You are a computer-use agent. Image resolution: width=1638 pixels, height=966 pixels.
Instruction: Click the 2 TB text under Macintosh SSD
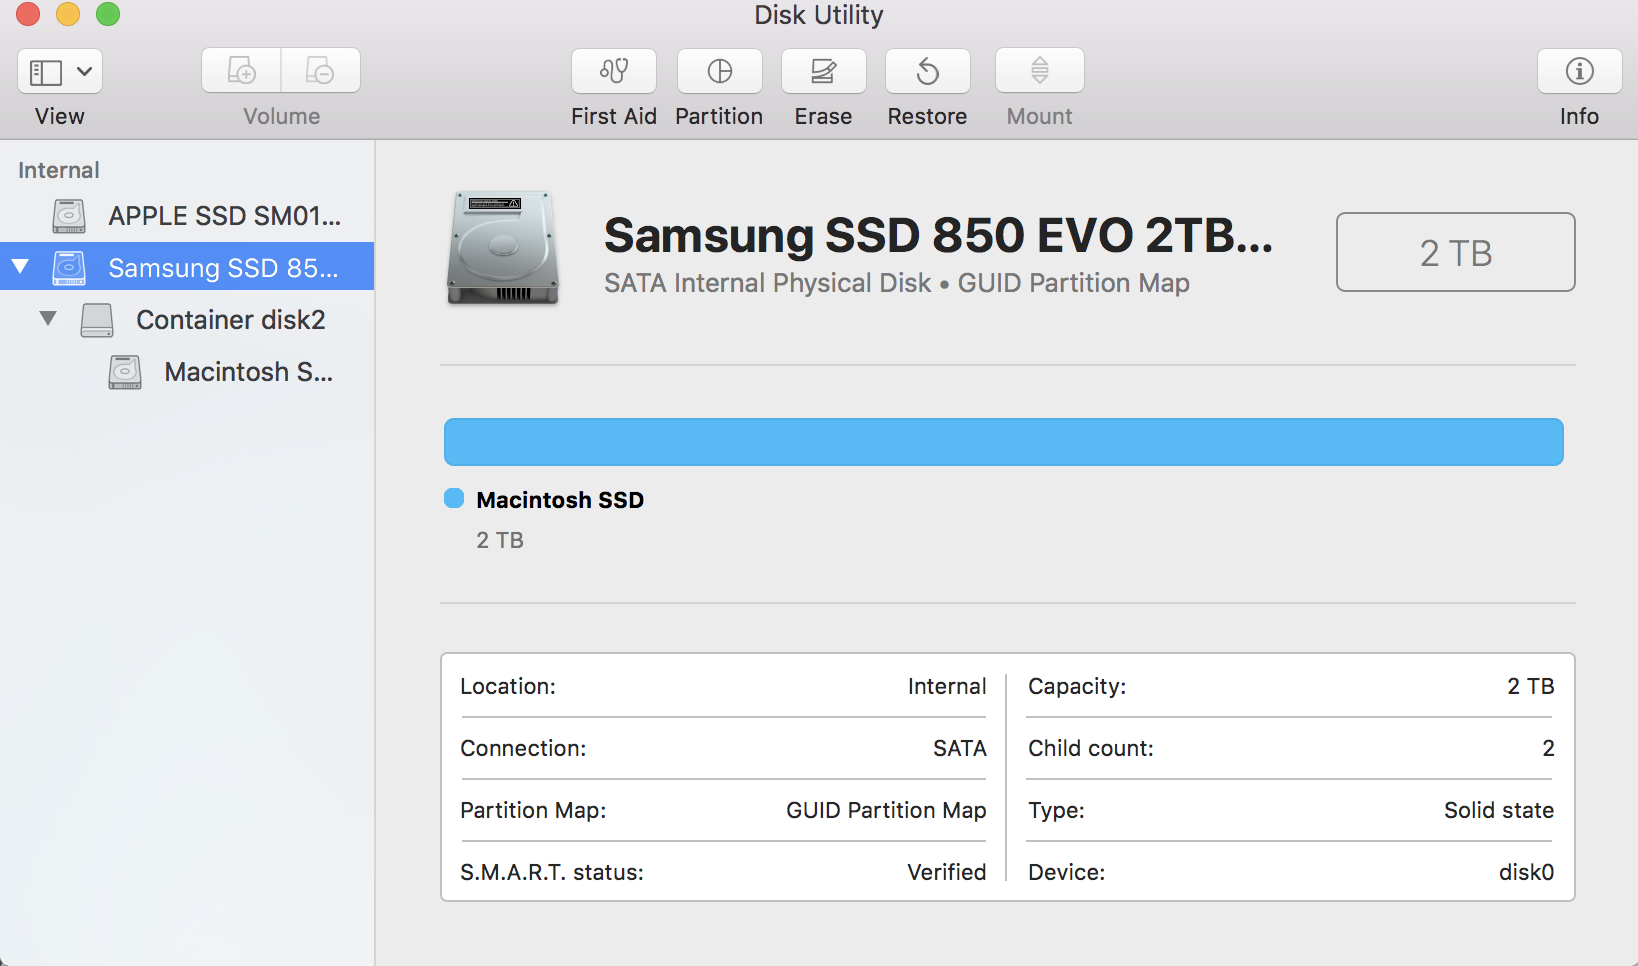click(500, 540)
